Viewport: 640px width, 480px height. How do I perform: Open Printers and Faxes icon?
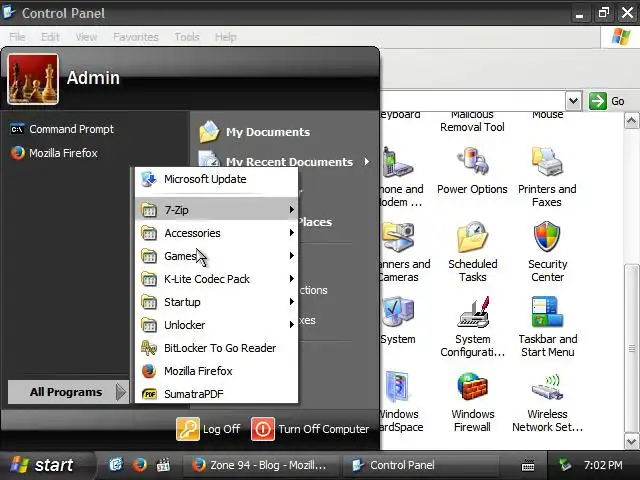click(x=547, y=177)
